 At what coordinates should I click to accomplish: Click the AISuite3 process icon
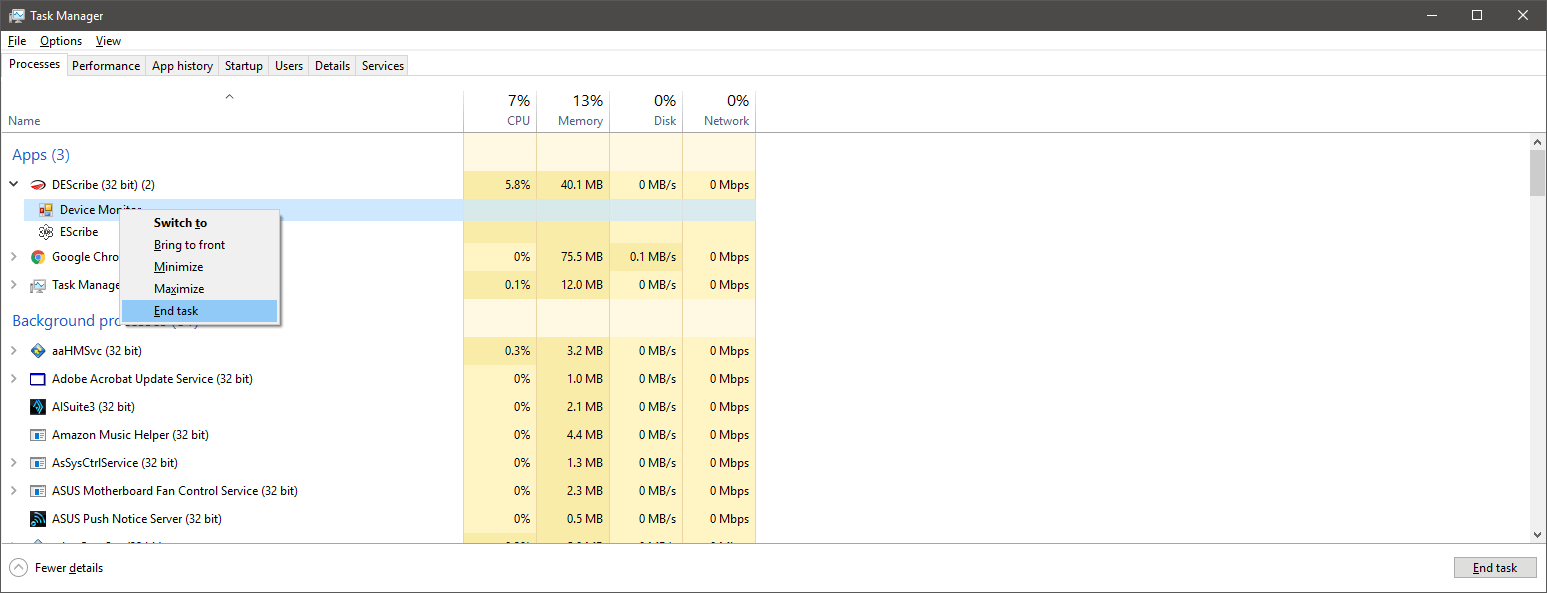coord(38,407)
